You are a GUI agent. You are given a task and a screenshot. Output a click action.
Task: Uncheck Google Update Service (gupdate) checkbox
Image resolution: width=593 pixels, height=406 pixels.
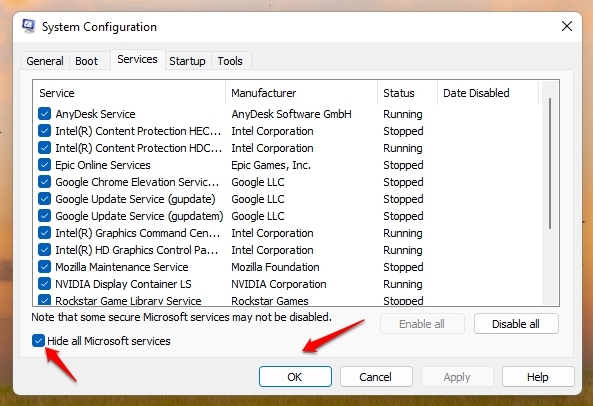point(44,199)
